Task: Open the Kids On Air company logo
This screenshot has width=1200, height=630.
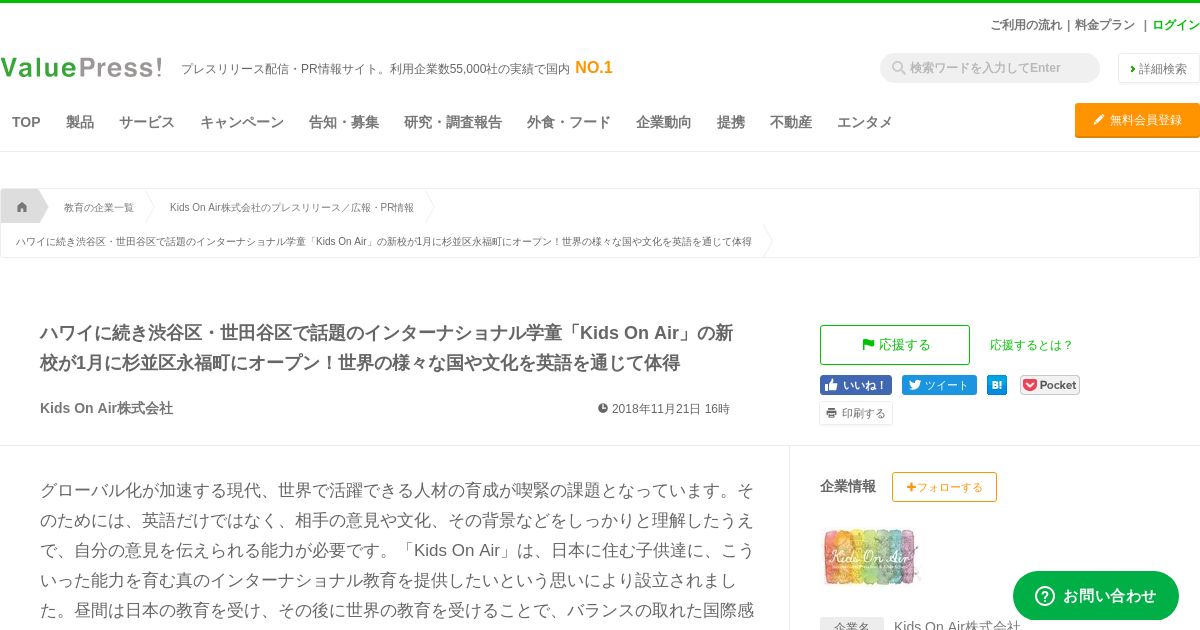Action: click(870, 556)
